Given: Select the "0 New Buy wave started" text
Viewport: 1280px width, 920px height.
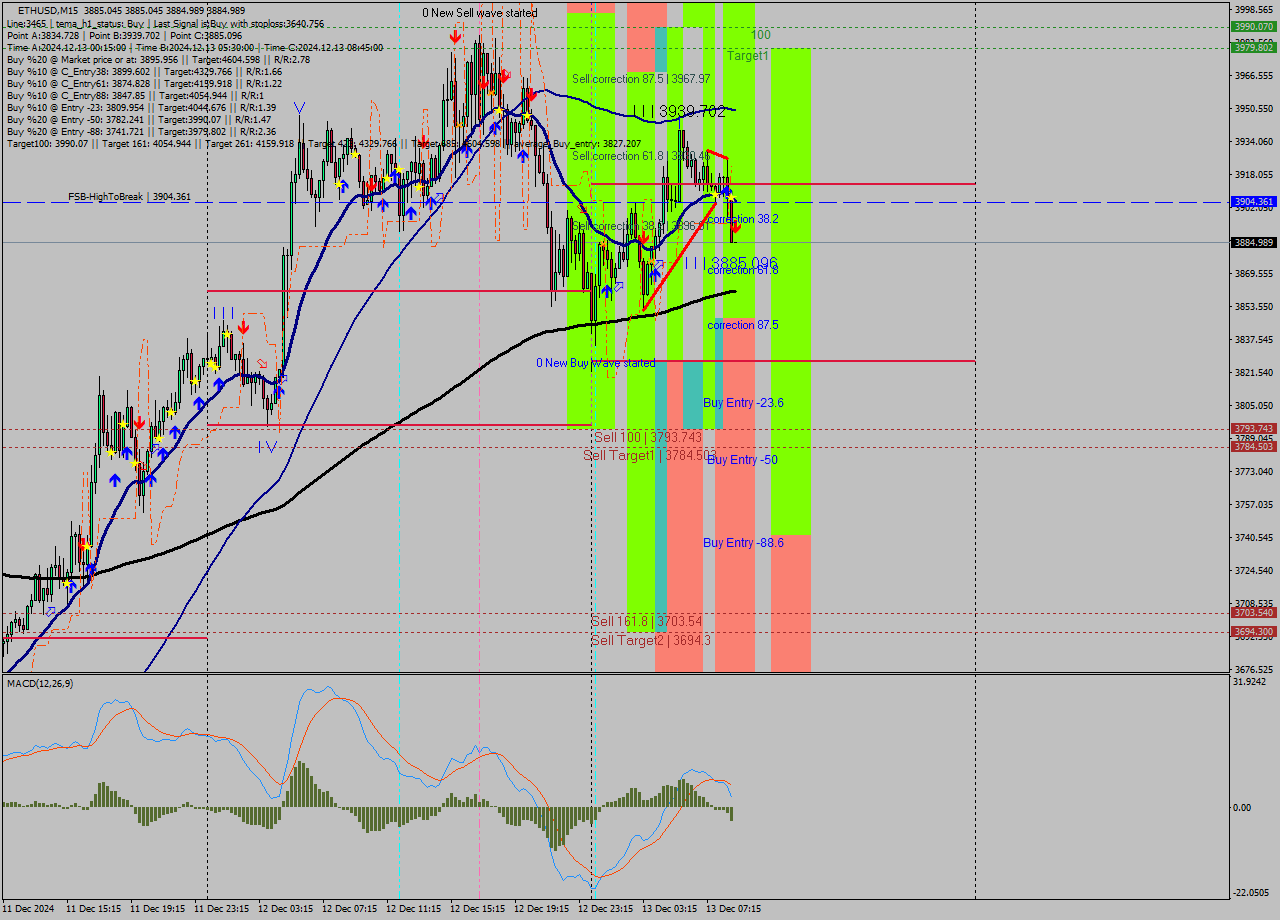Looking at the screenshot, I should click(x=597, y=363).
